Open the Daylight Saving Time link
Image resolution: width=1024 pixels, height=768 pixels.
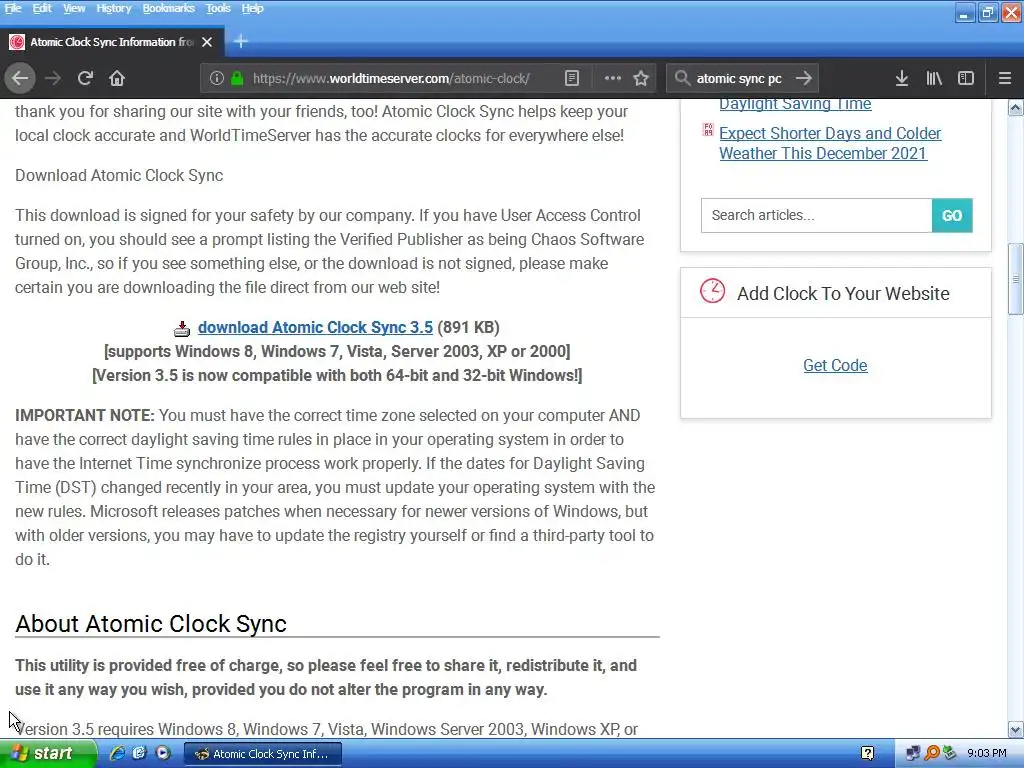click(795, 104)
